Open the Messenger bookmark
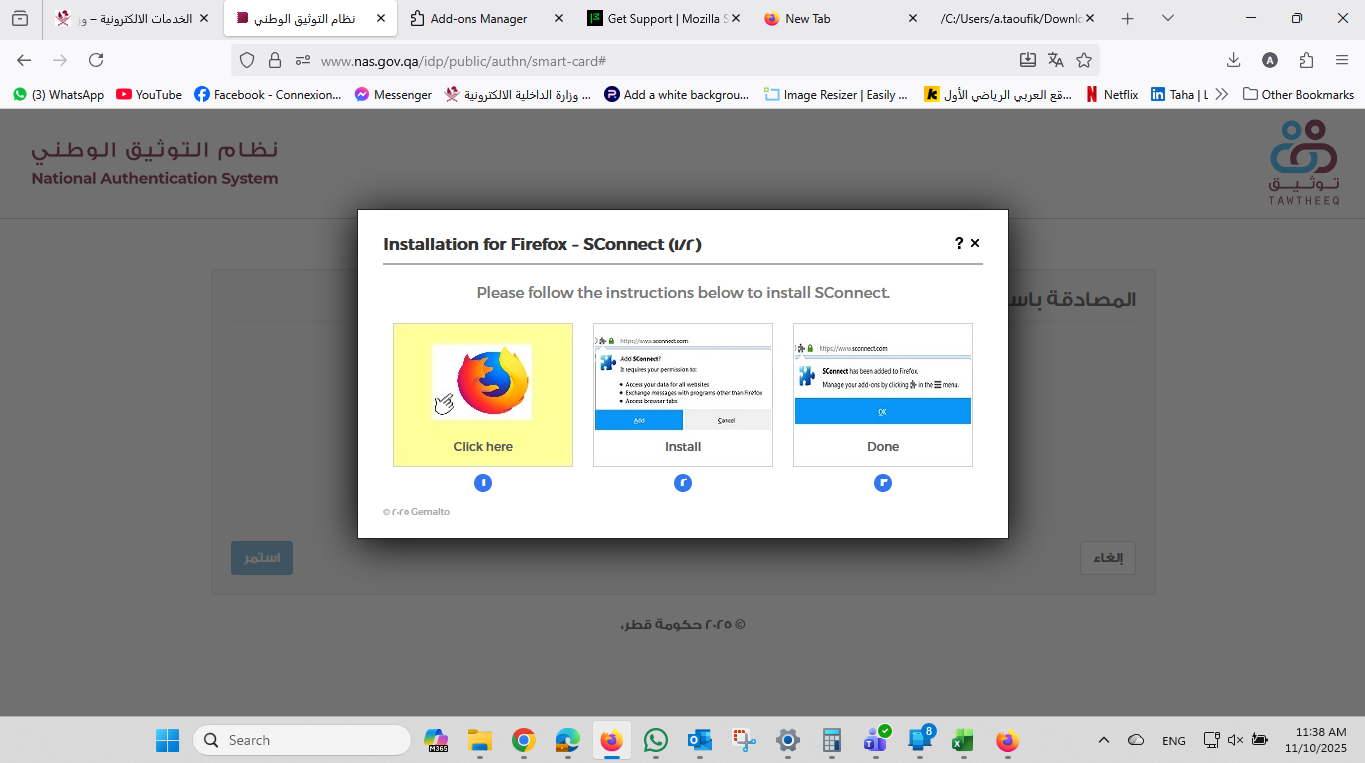This screenshot has height=763, width=1365. point(393,94)
